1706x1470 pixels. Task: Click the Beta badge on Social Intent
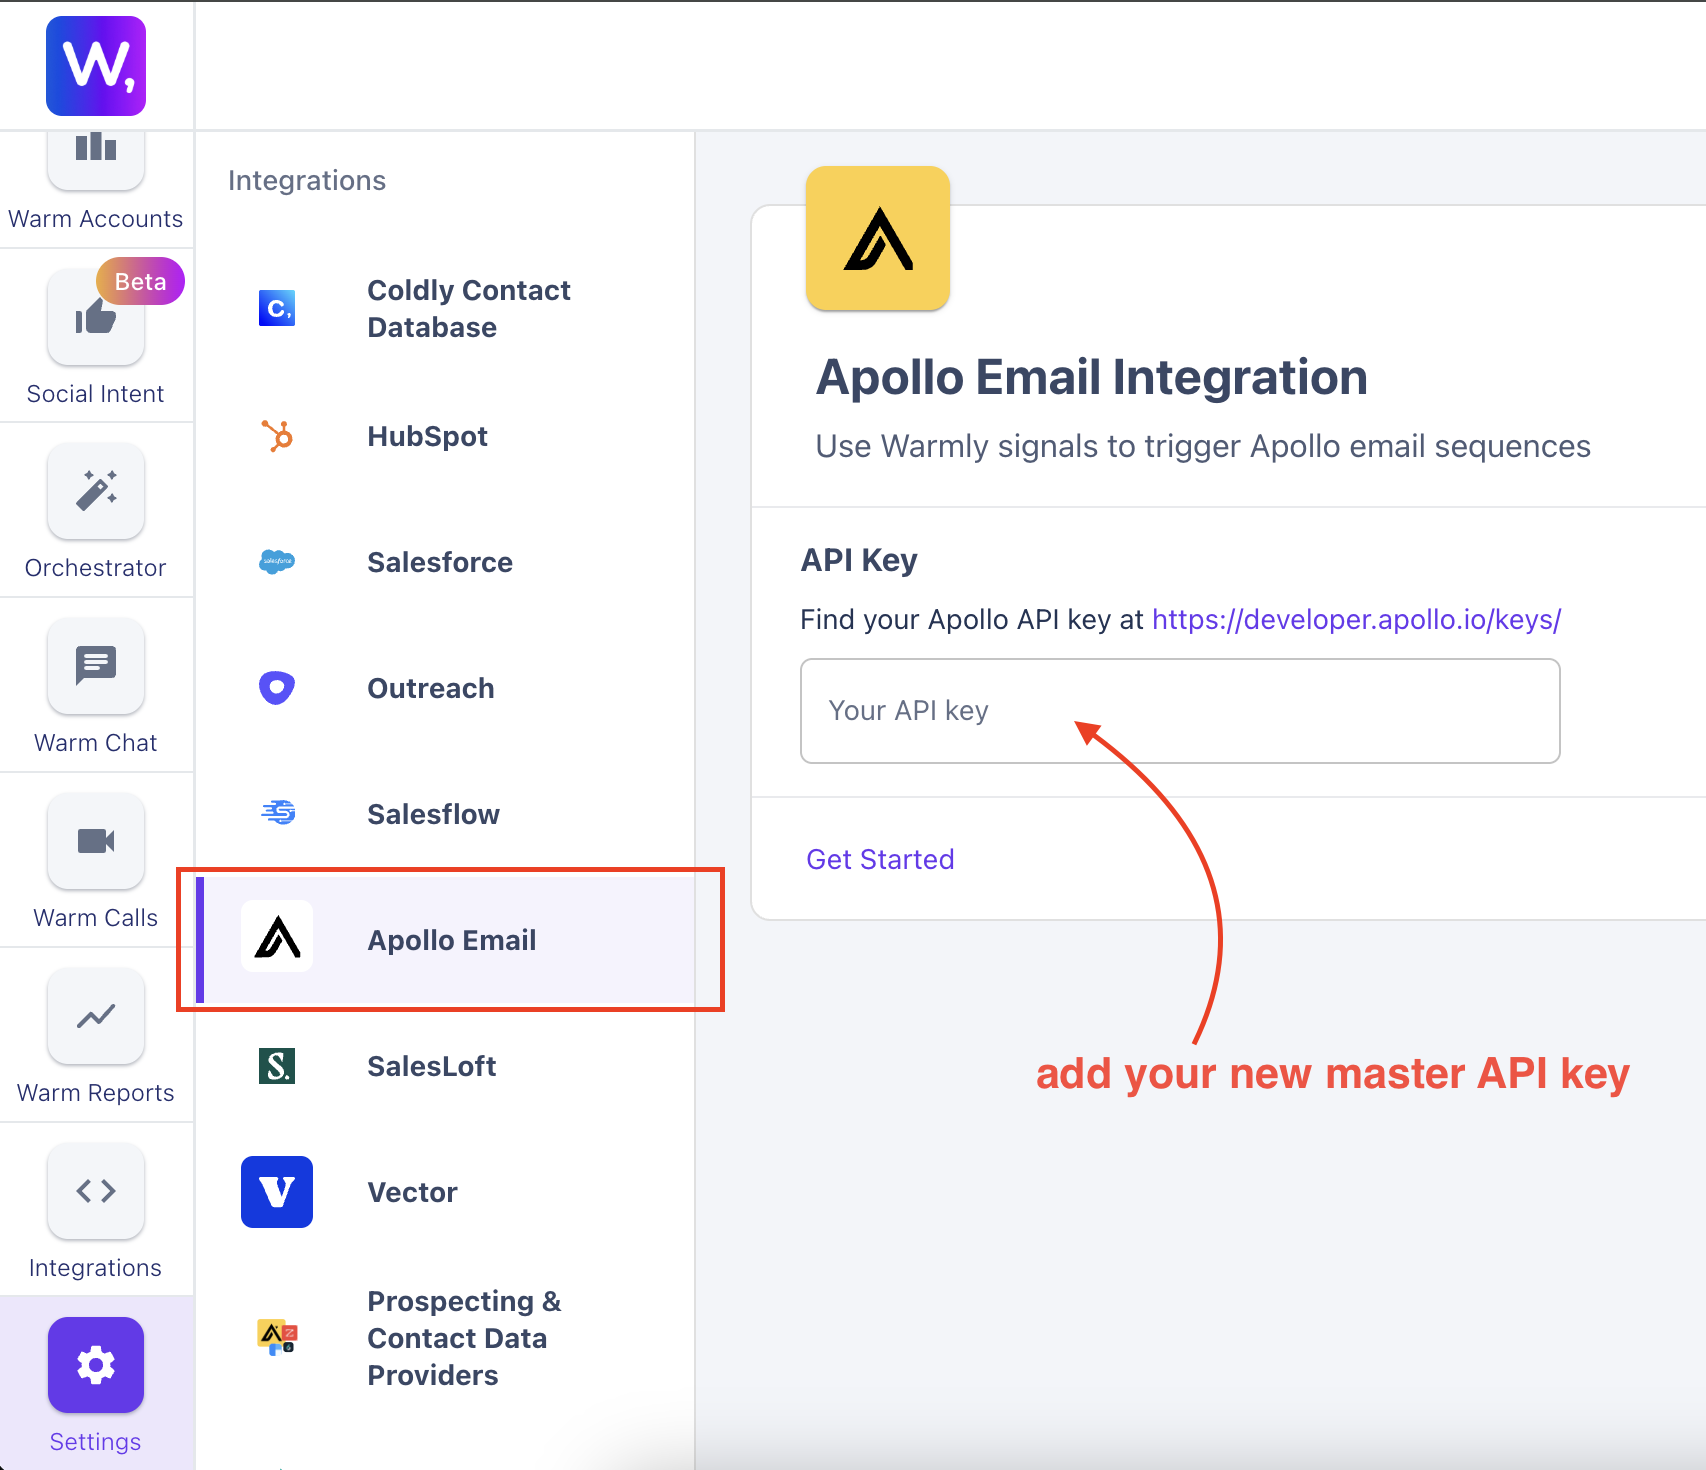[x=140, y=281]
